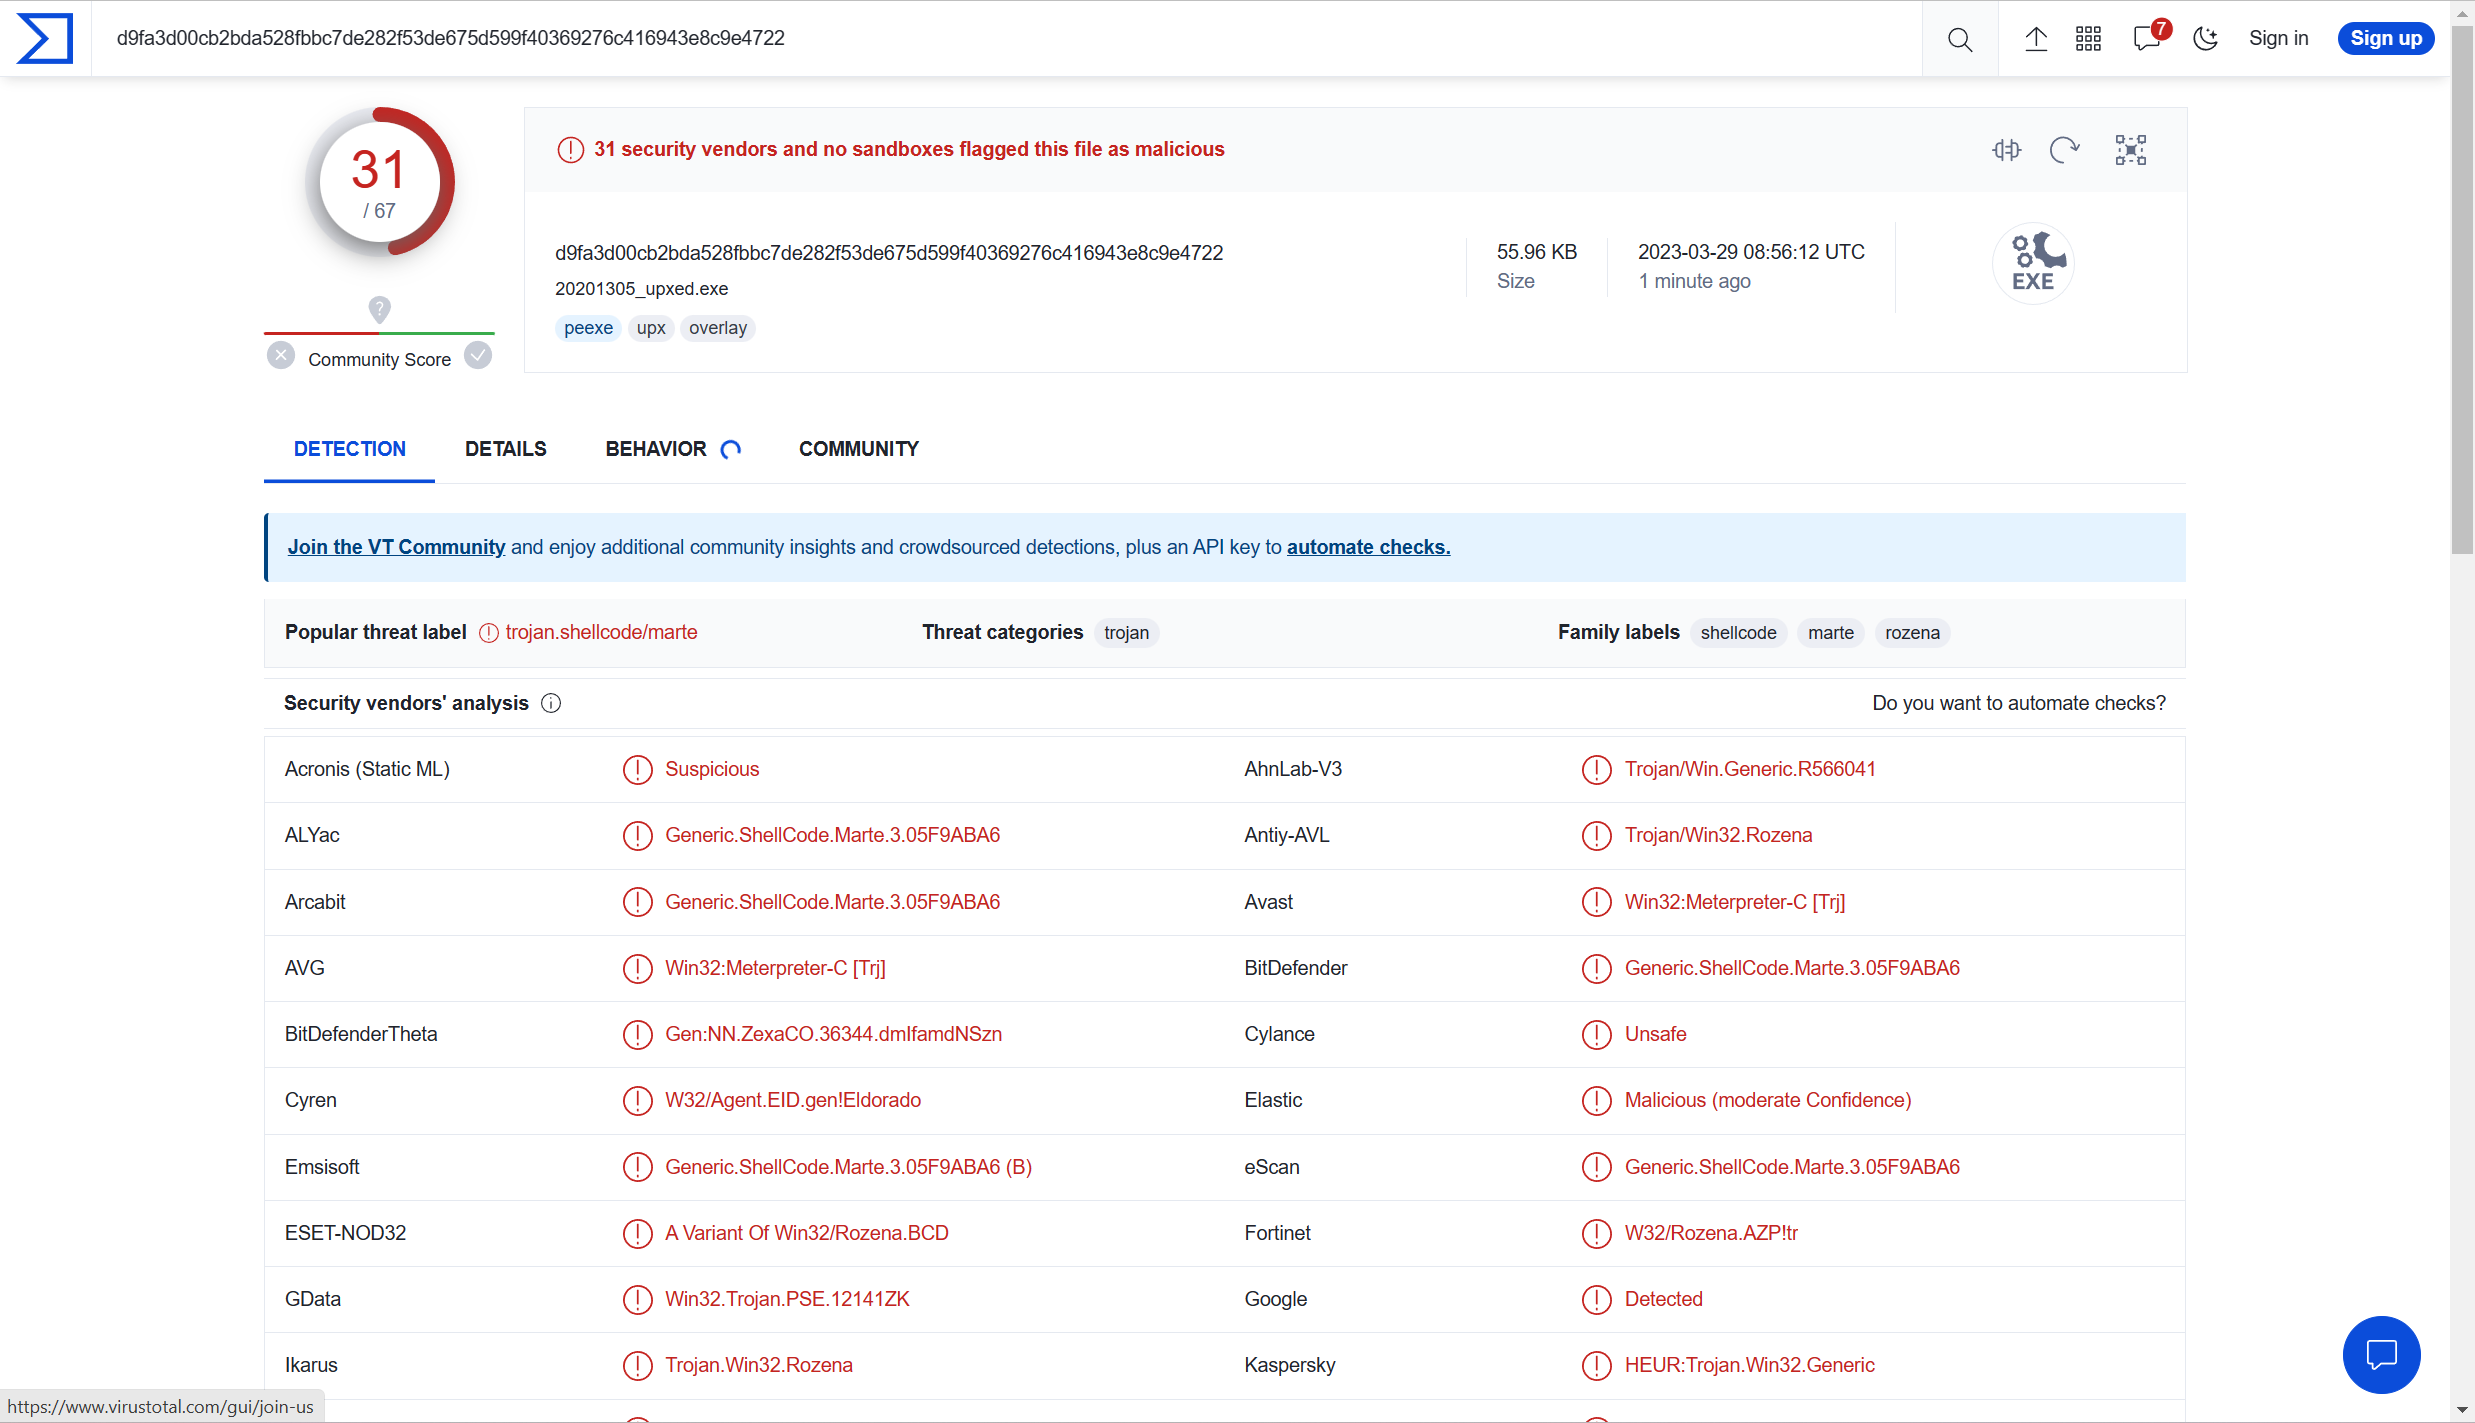This screenshot has height=1423, width=2475.
Task: Click the VirusTotal logo icon
Action: tap(45, 38)
